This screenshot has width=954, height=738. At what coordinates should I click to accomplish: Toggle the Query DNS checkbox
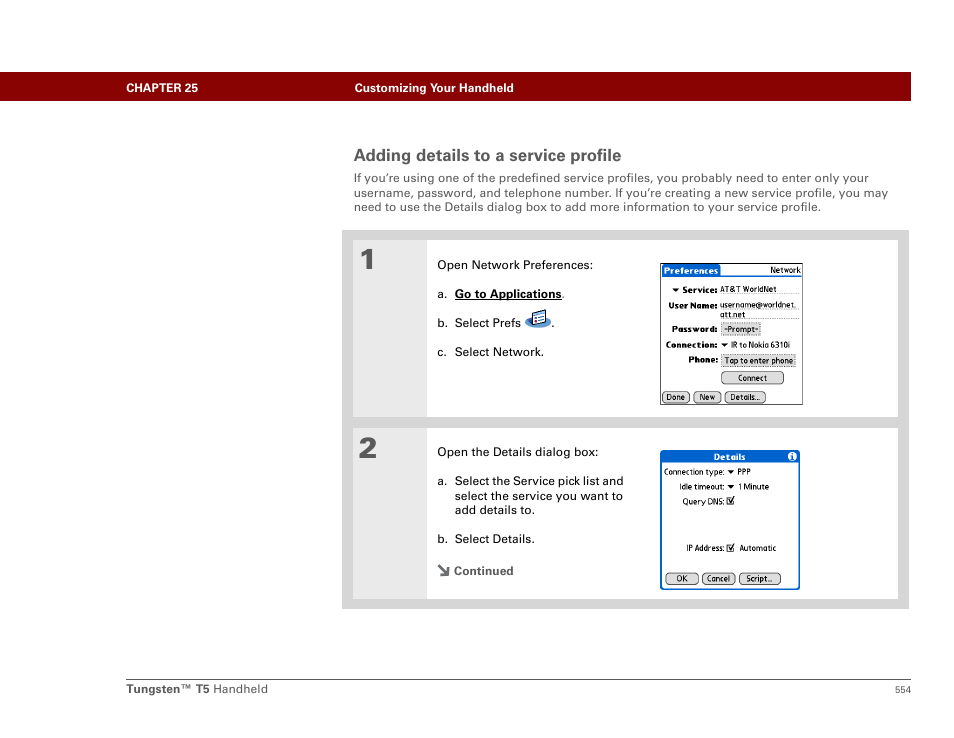731,501
